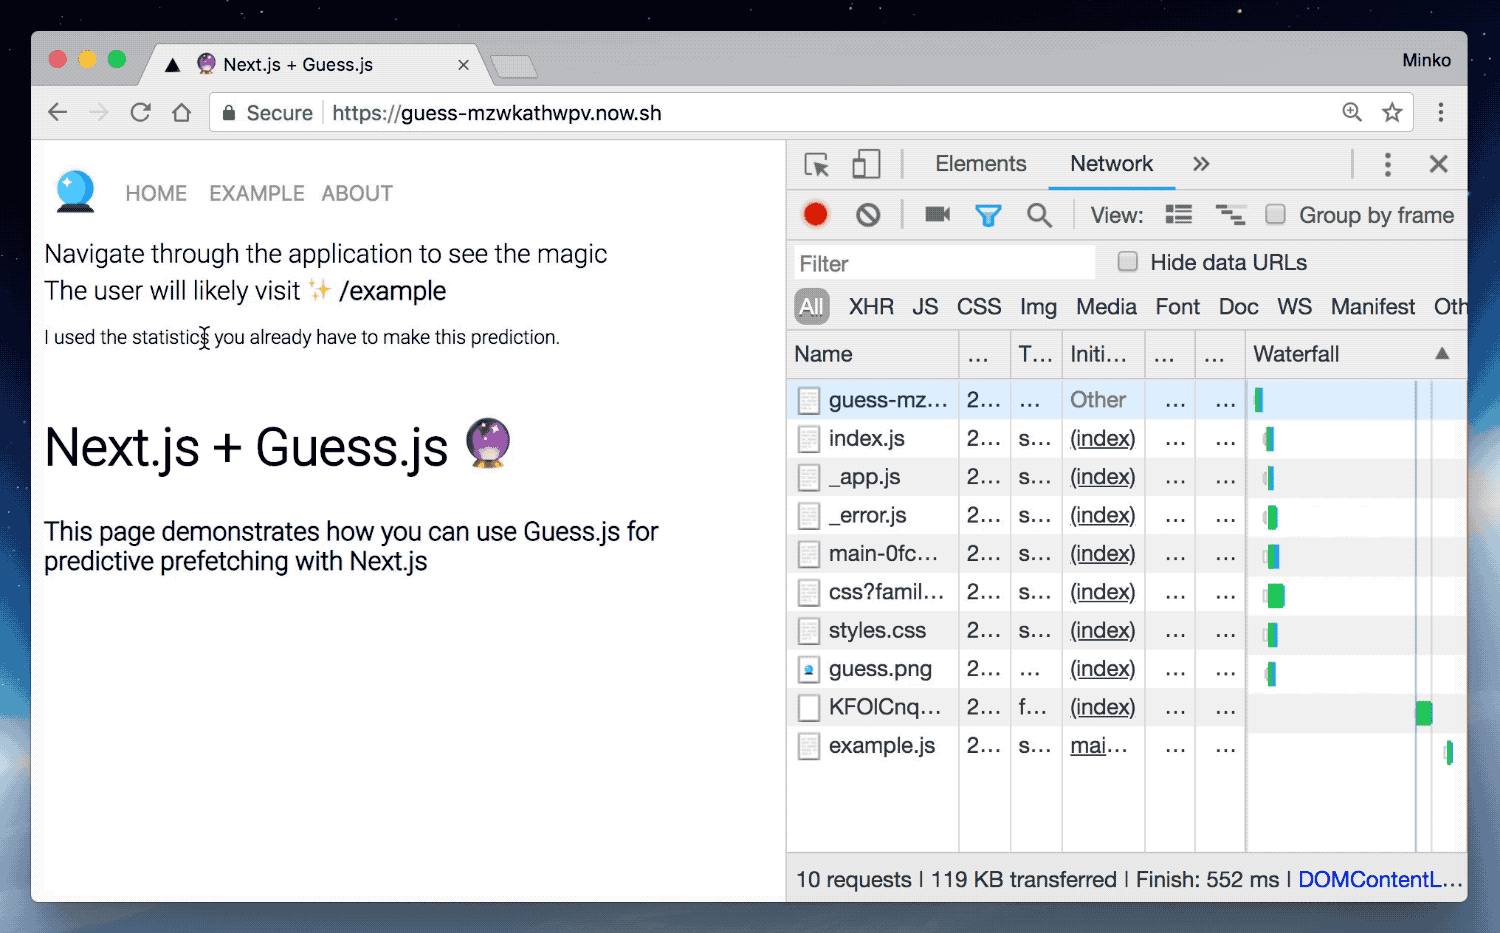
Task: Click the DOMContentLoaded status bar text
Action: tap(1380, 880)
